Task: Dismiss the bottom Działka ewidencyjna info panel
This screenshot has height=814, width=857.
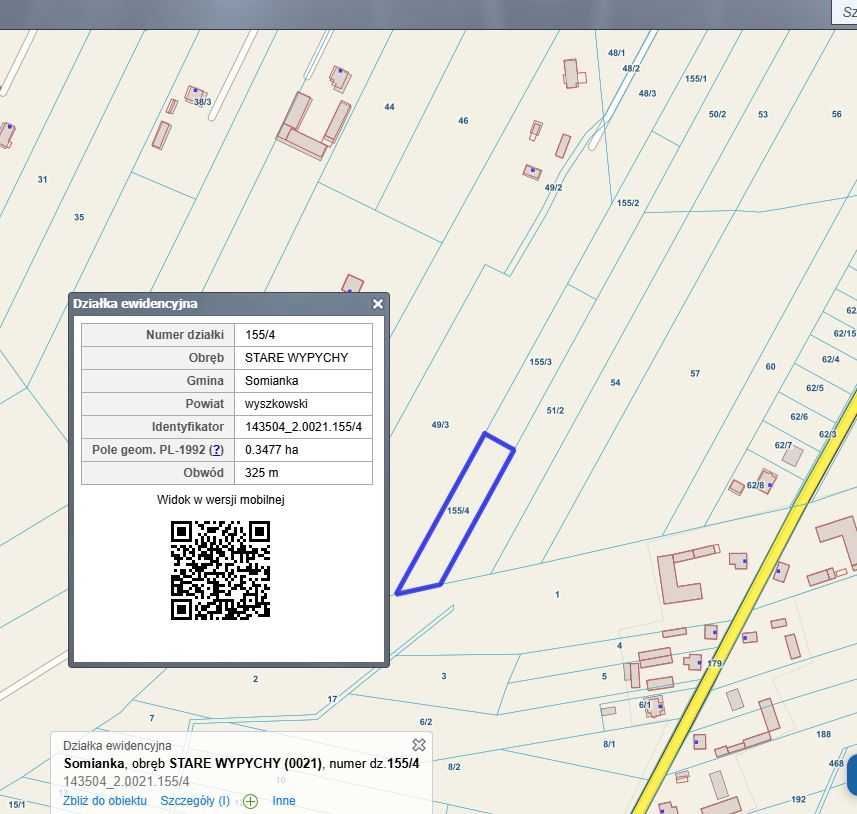Action: point(419,745)
